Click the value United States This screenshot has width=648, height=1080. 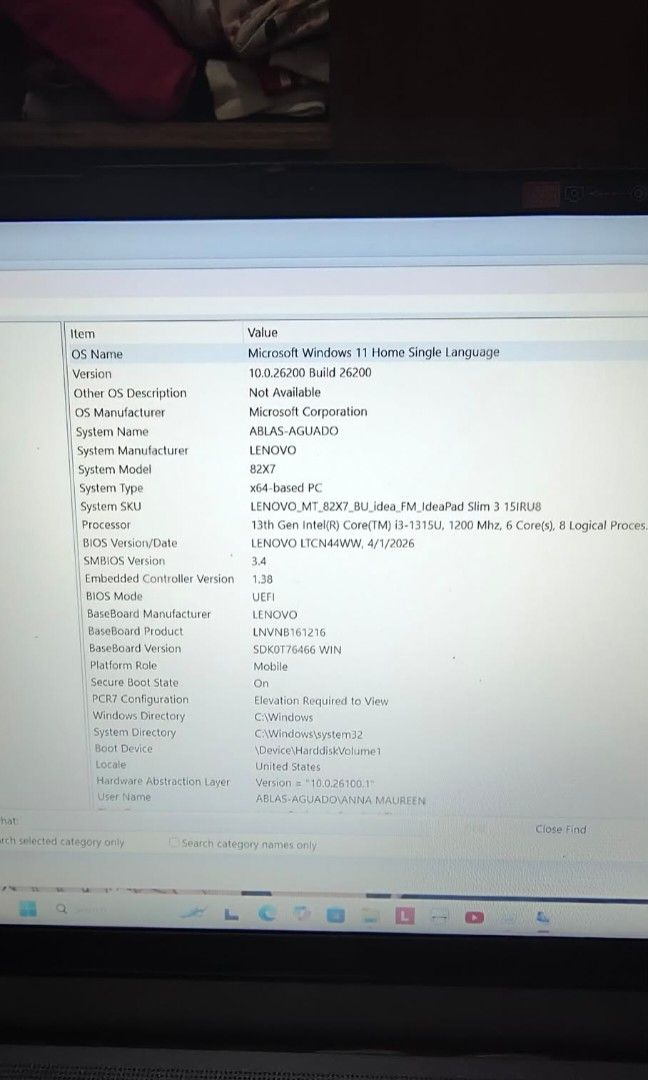tap(288, 766)
